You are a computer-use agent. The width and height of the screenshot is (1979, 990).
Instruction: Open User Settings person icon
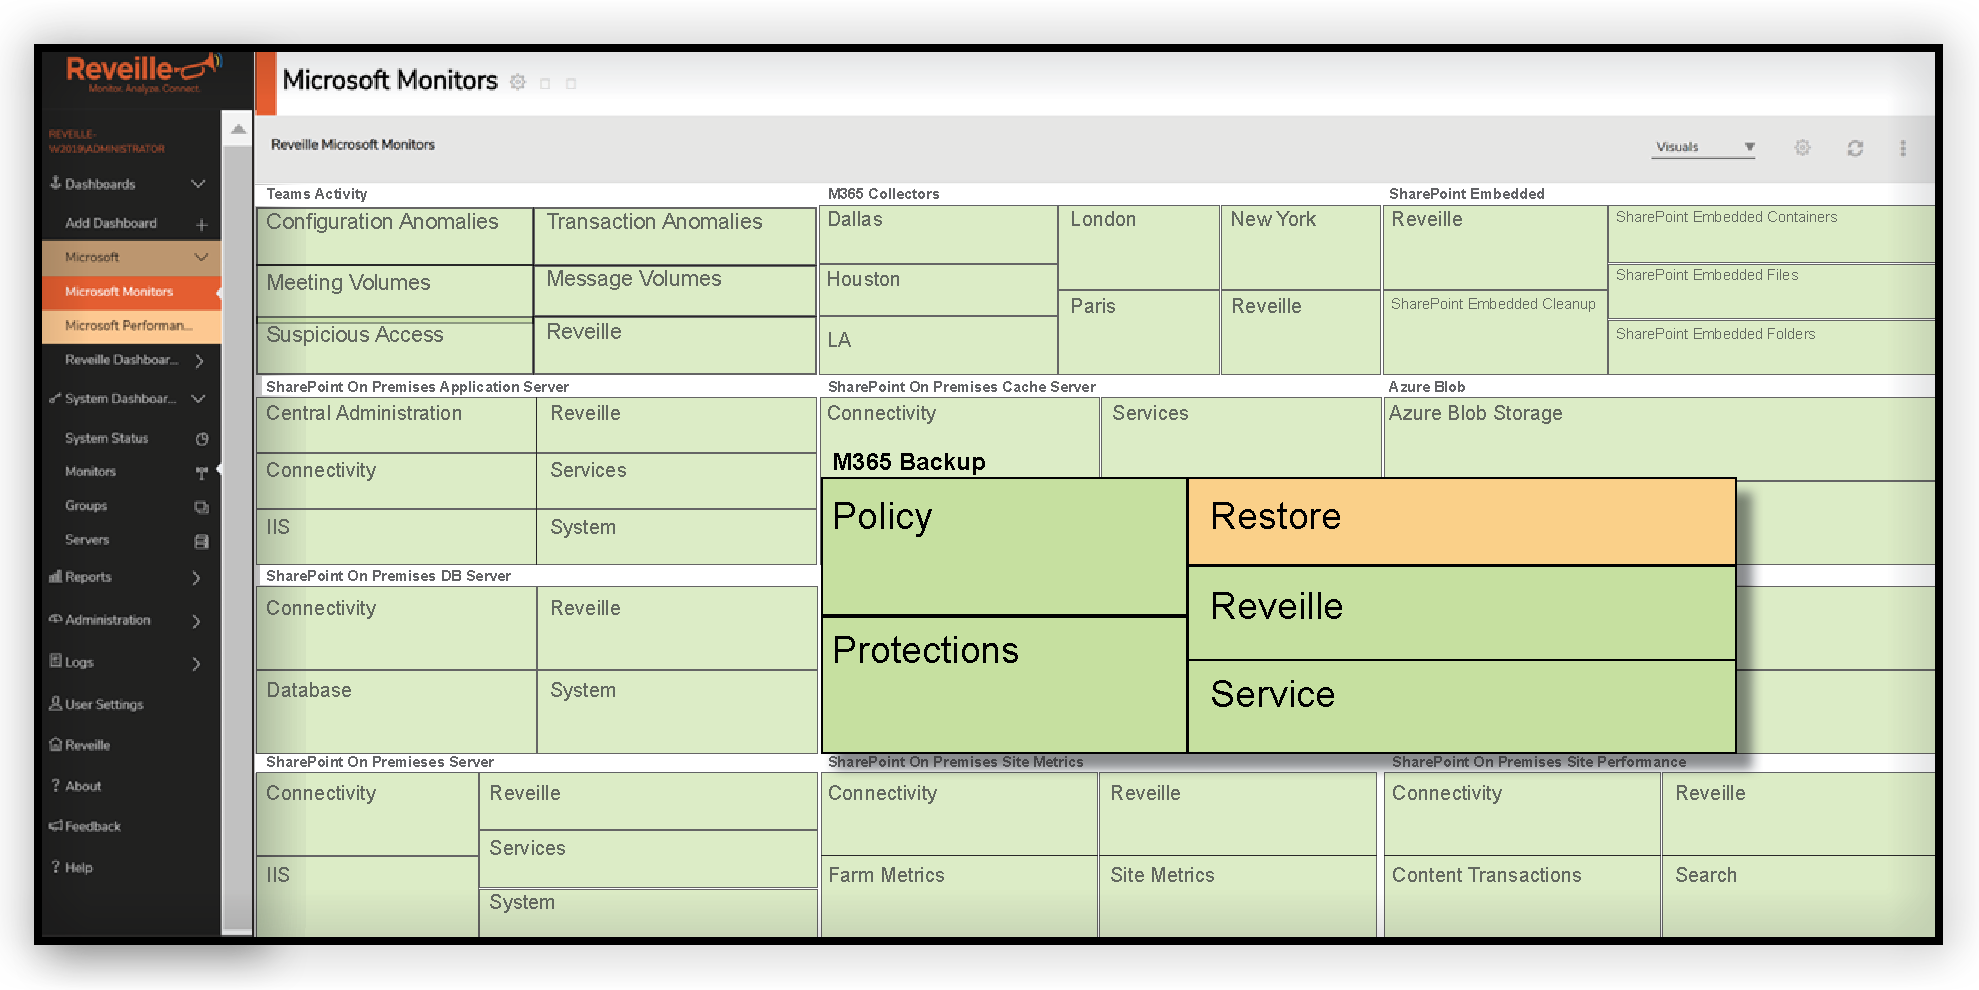click(x=56, y=704)
